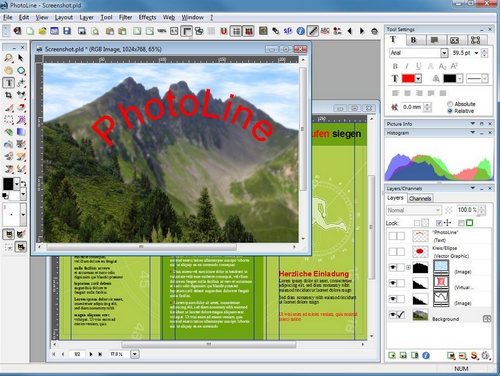Click blue info icon below layers list
This screenshot has height=376, width=500.
tap(426, 355)
